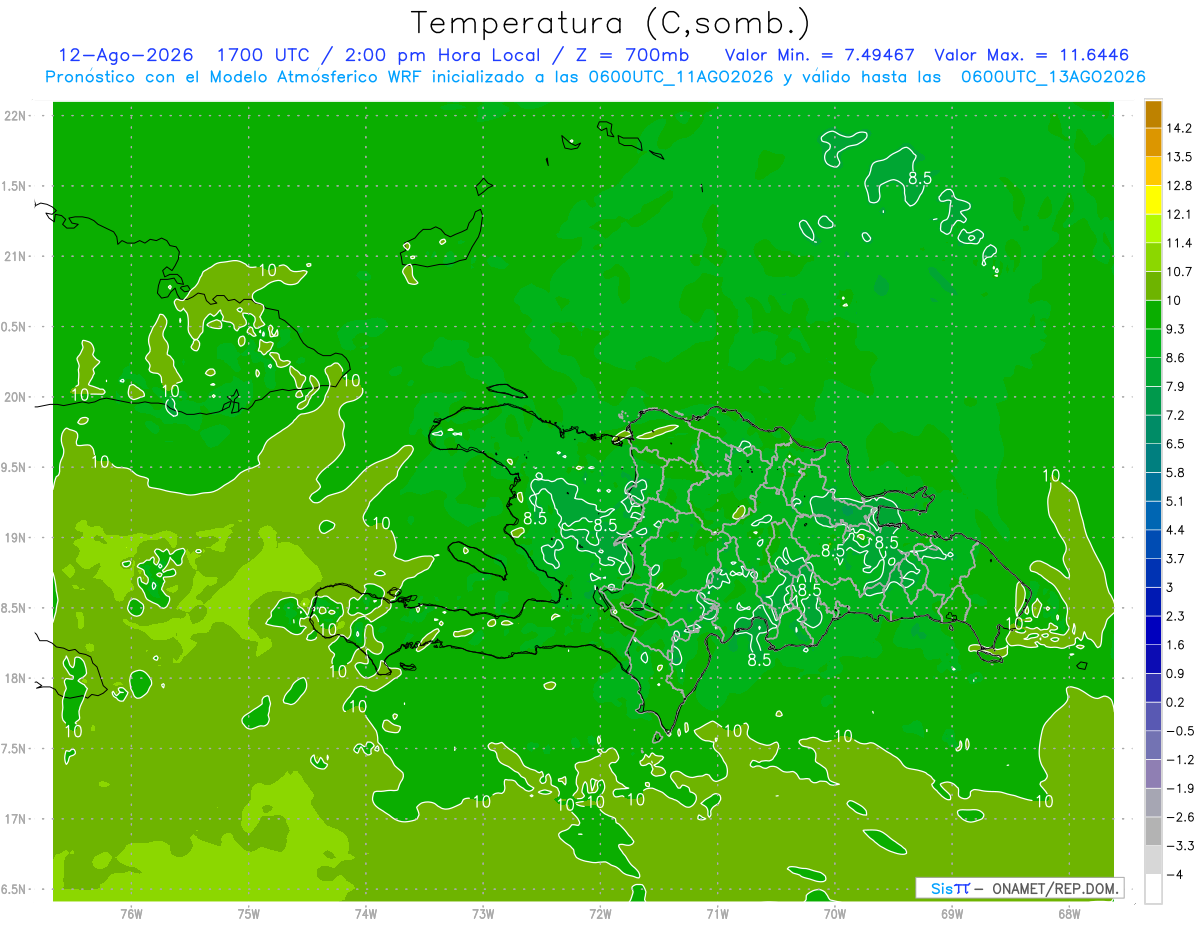Click the '8.6' color bar label
This screenshot has width=1200, height=927.
pyautogui.click(x=1176, y=358)
